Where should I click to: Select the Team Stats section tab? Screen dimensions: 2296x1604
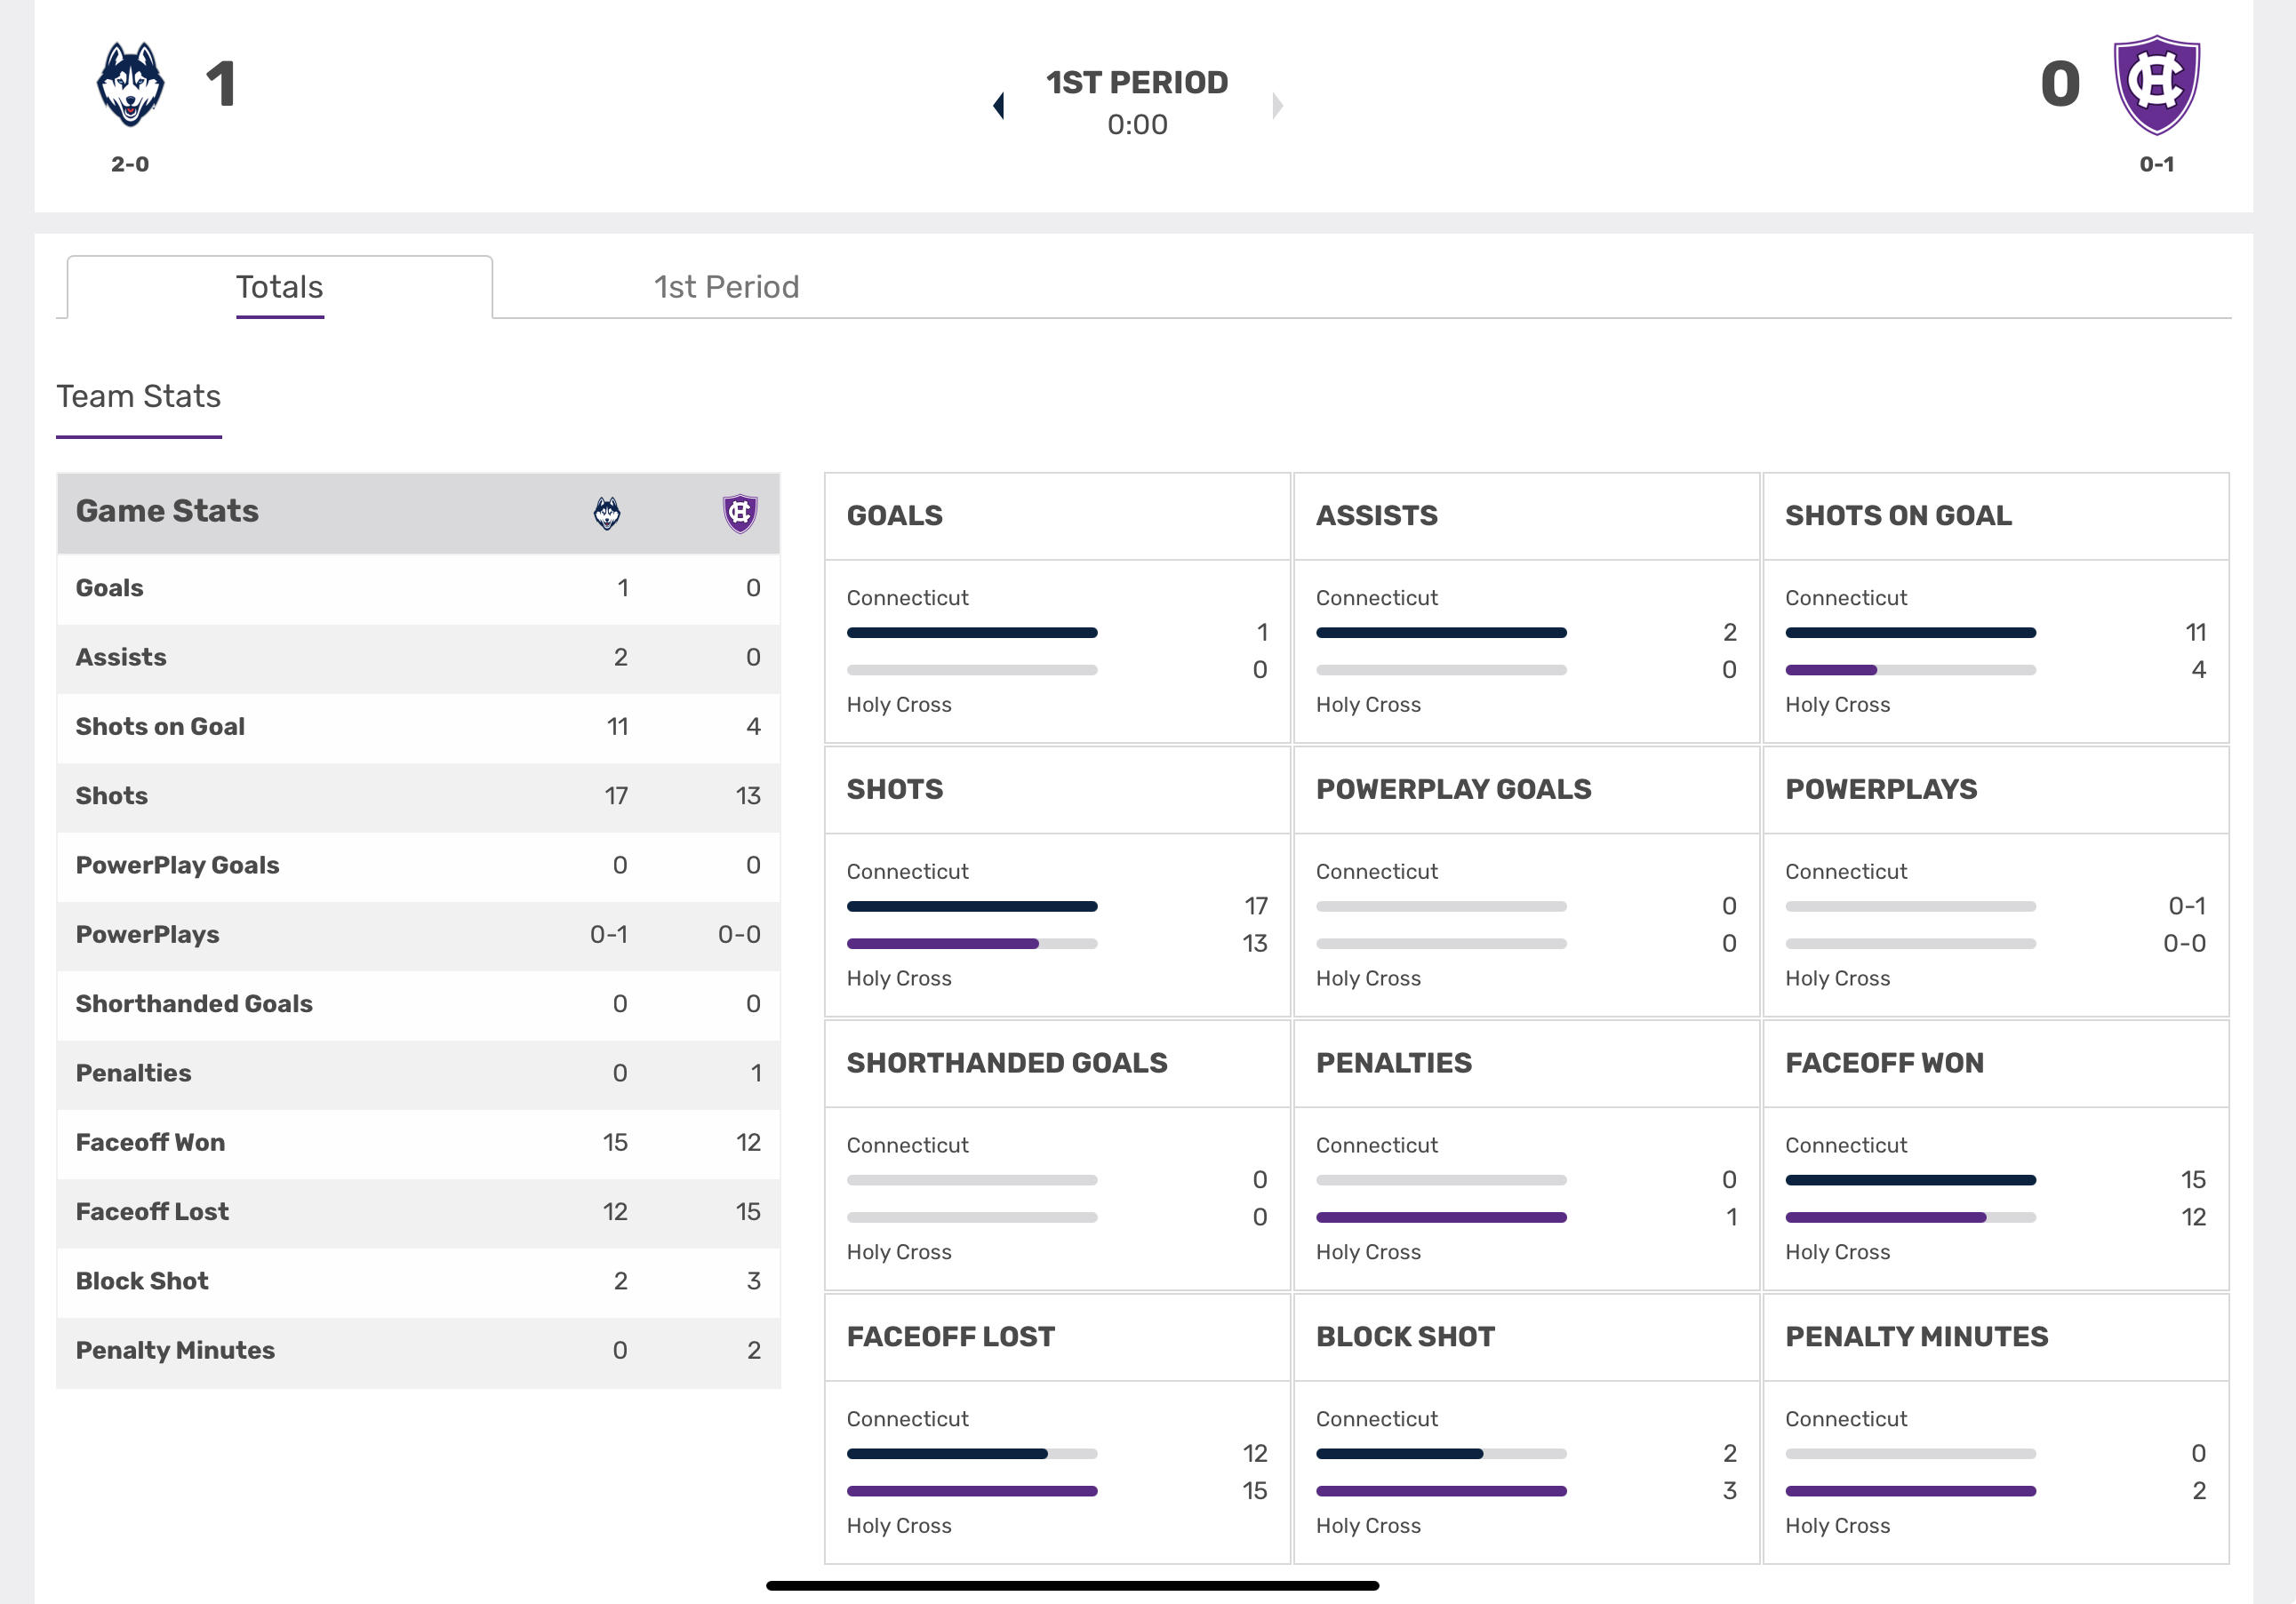coord(139,397)
